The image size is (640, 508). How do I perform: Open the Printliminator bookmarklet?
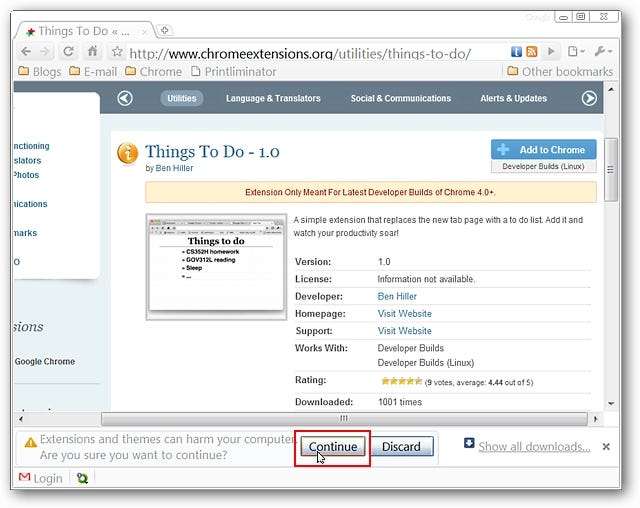pyautogui.click(x=233, y=72)
